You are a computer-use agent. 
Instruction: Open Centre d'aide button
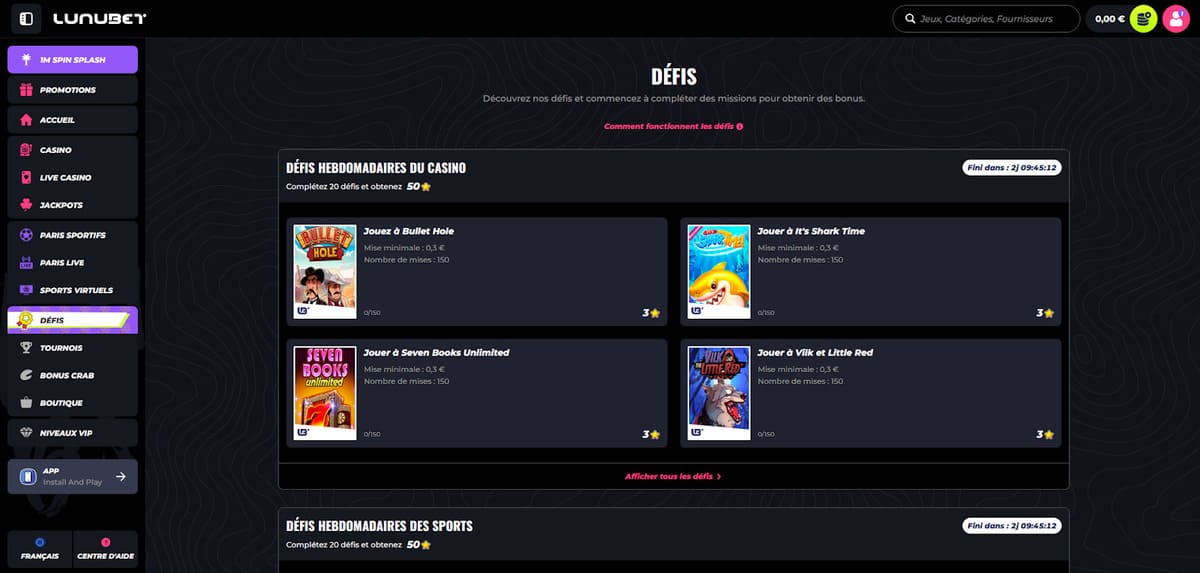coord(105,549)
